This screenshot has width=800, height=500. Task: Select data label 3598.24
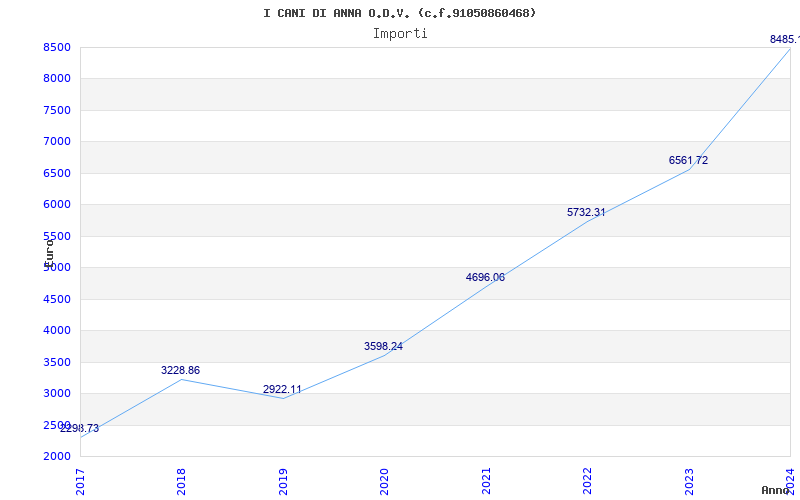point(383,346)
